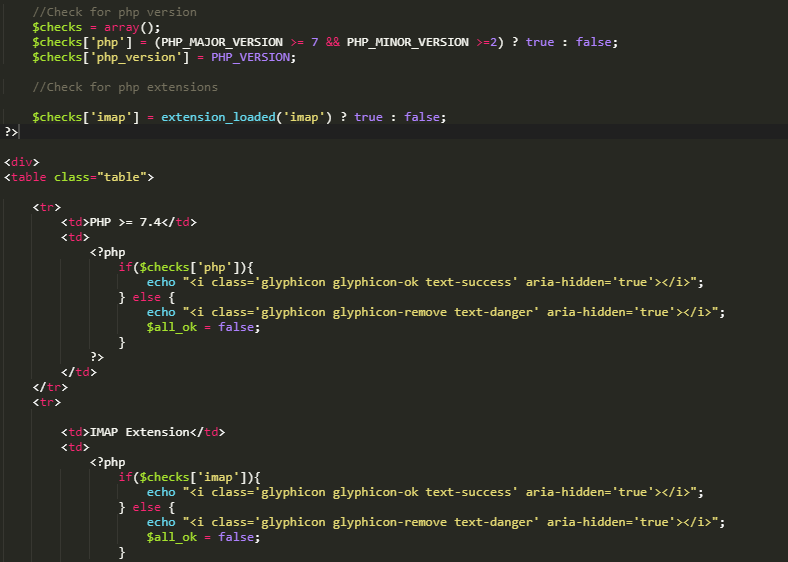Click the "array" keyword in $checks assignment
The width and height of the screenshot is (788, 562).
click(x=121, y=27)
